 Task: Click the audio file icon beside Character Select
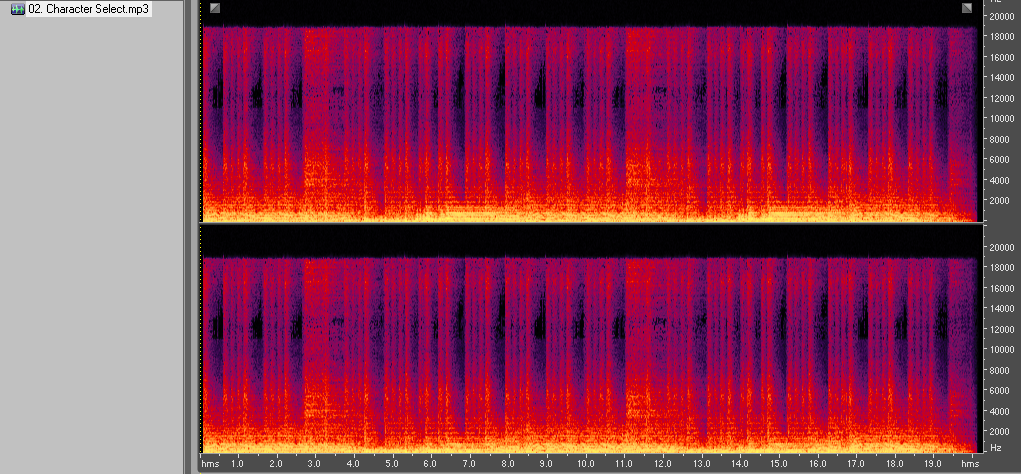(x=18, y=10)
